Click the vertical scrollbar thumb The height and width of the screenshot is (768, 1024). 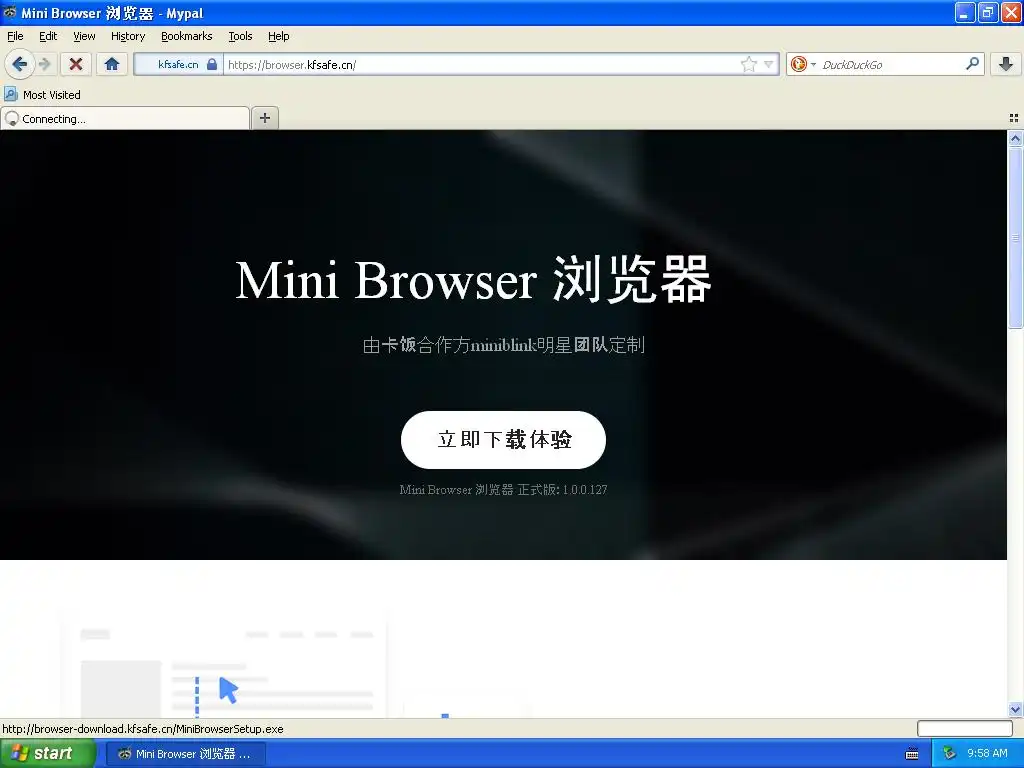coord(1015,238)
